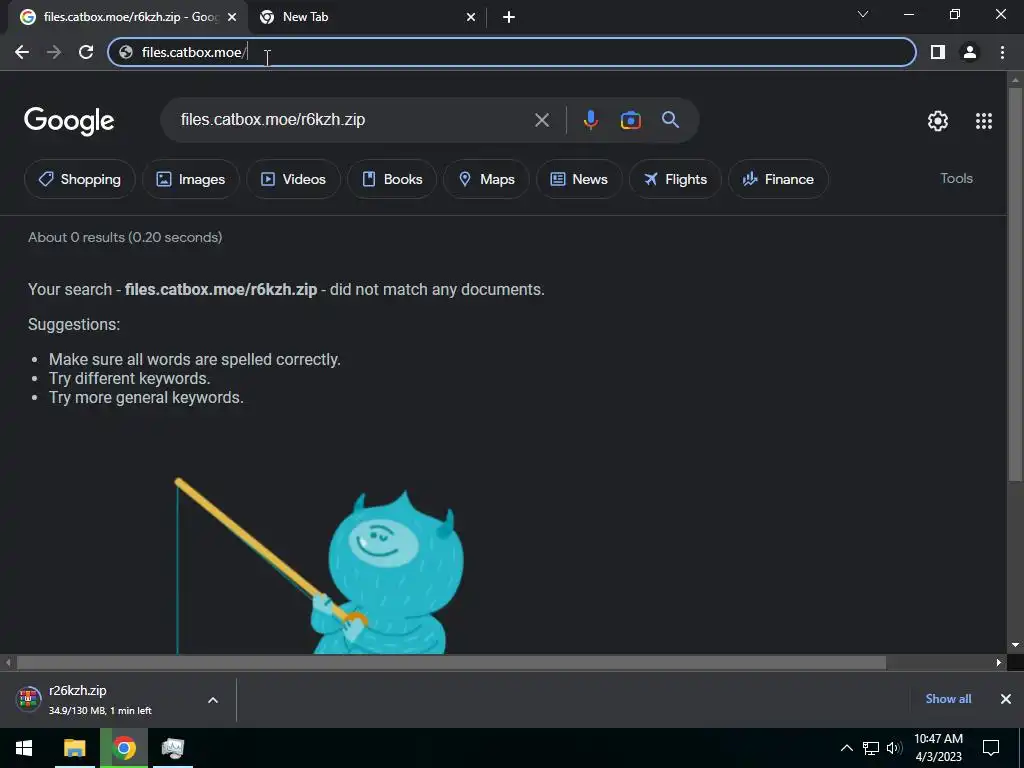Submit search with magnifier icon
The height and width of the screenshot is (768, 1024).
click(670, 120)
